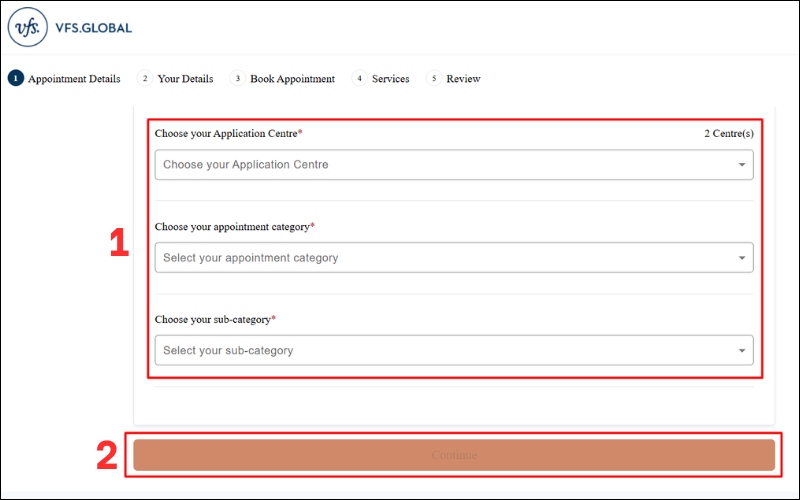This screenshot has width=800, height=500.
Task: Switch to the Your Details step label
Action: click(x=185, y=79)
